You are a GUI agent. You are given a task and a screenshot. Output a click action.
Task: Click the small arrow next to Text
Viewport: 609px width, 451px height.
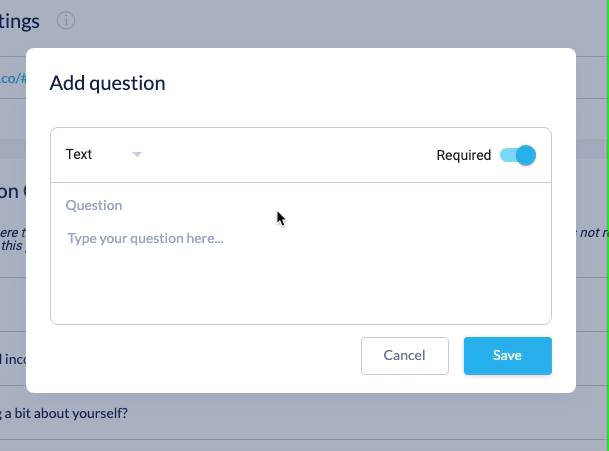pos(137,154)
